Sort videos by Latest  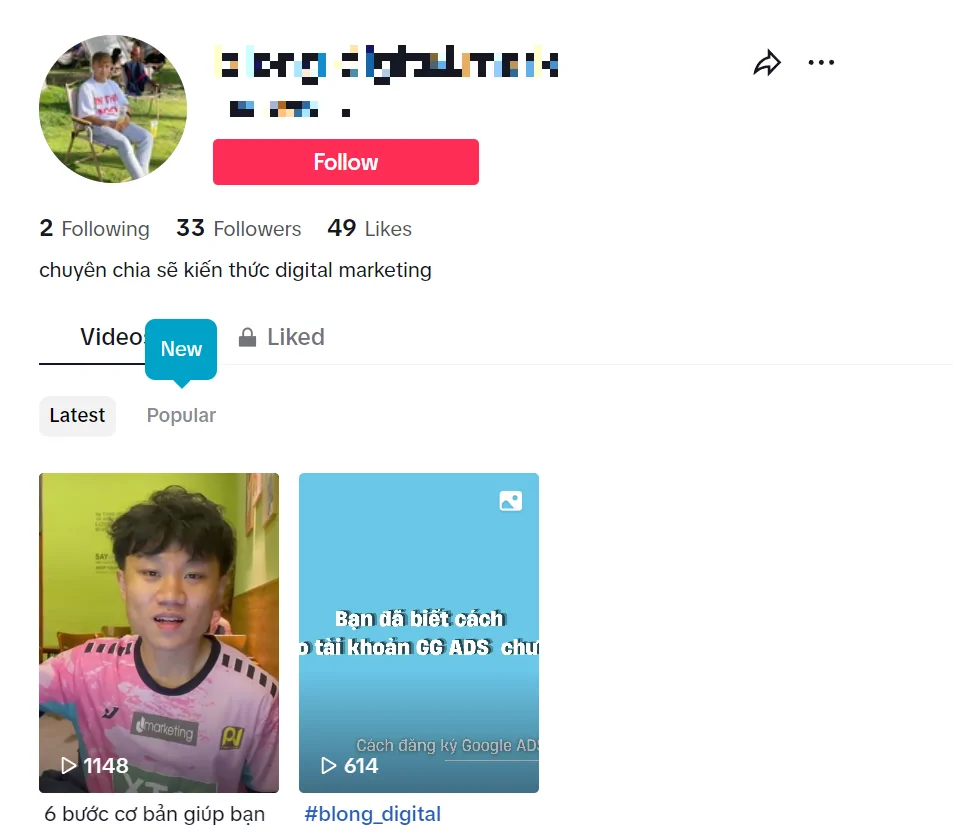(x=77, y=416)
